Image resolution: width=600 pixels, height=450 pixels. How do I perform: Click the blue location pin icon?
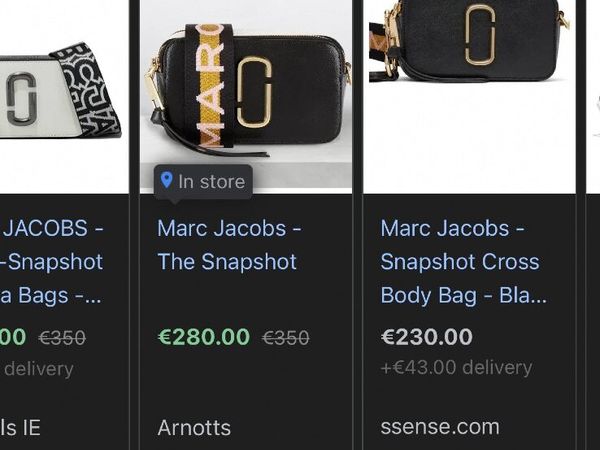(x=166, y=180)
